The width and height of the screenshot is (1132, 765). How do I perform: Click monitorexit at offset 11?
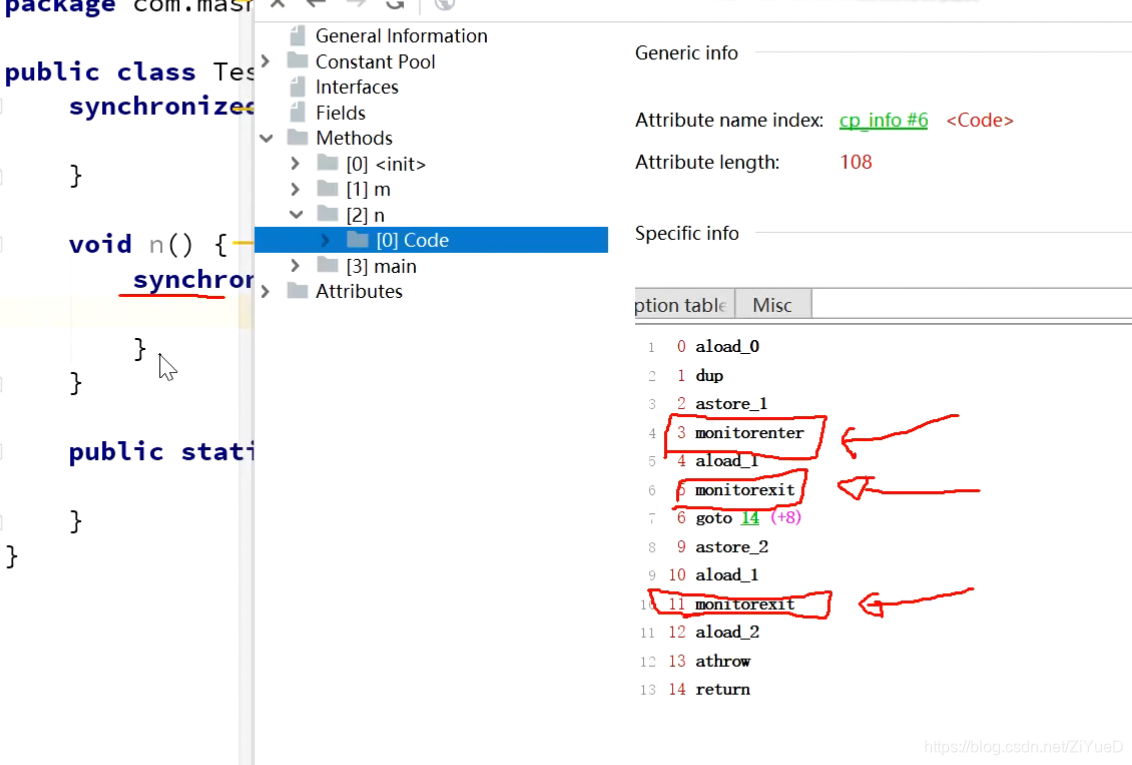coord(744,604)
